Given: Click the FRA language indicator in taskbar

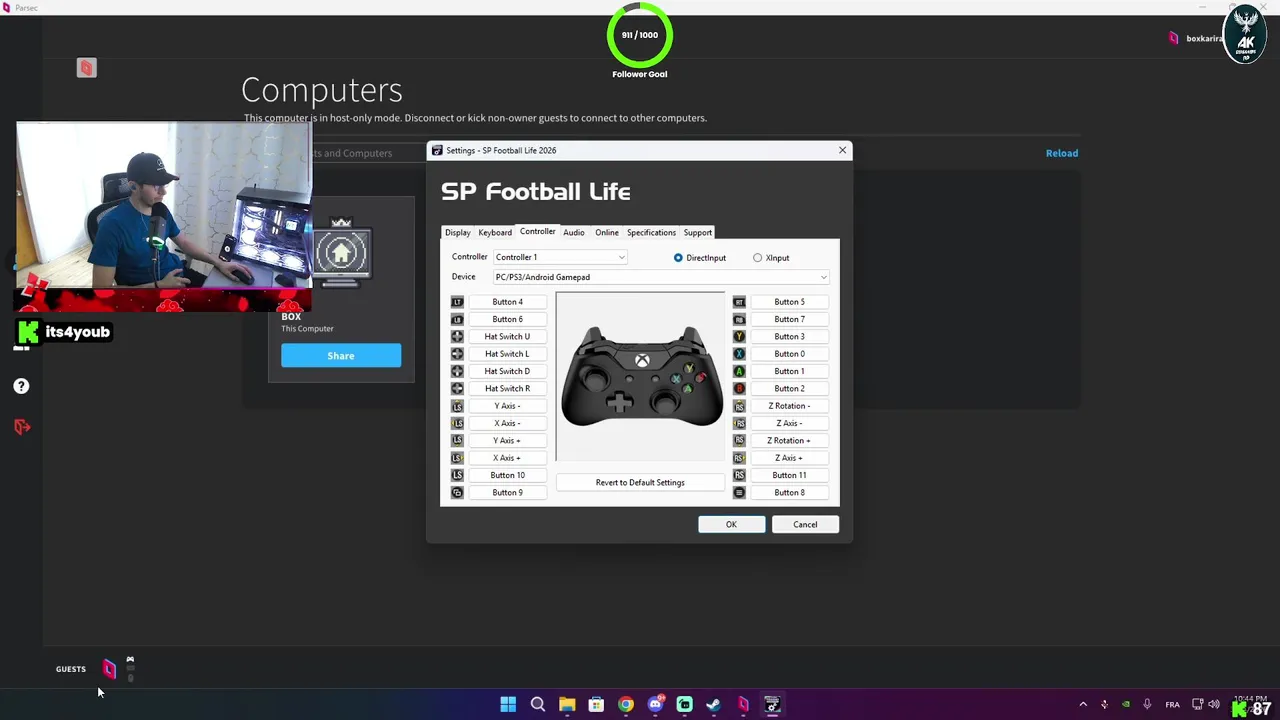Looking at the screenshot, I should pyautogui.click(x=1172, y=705).
